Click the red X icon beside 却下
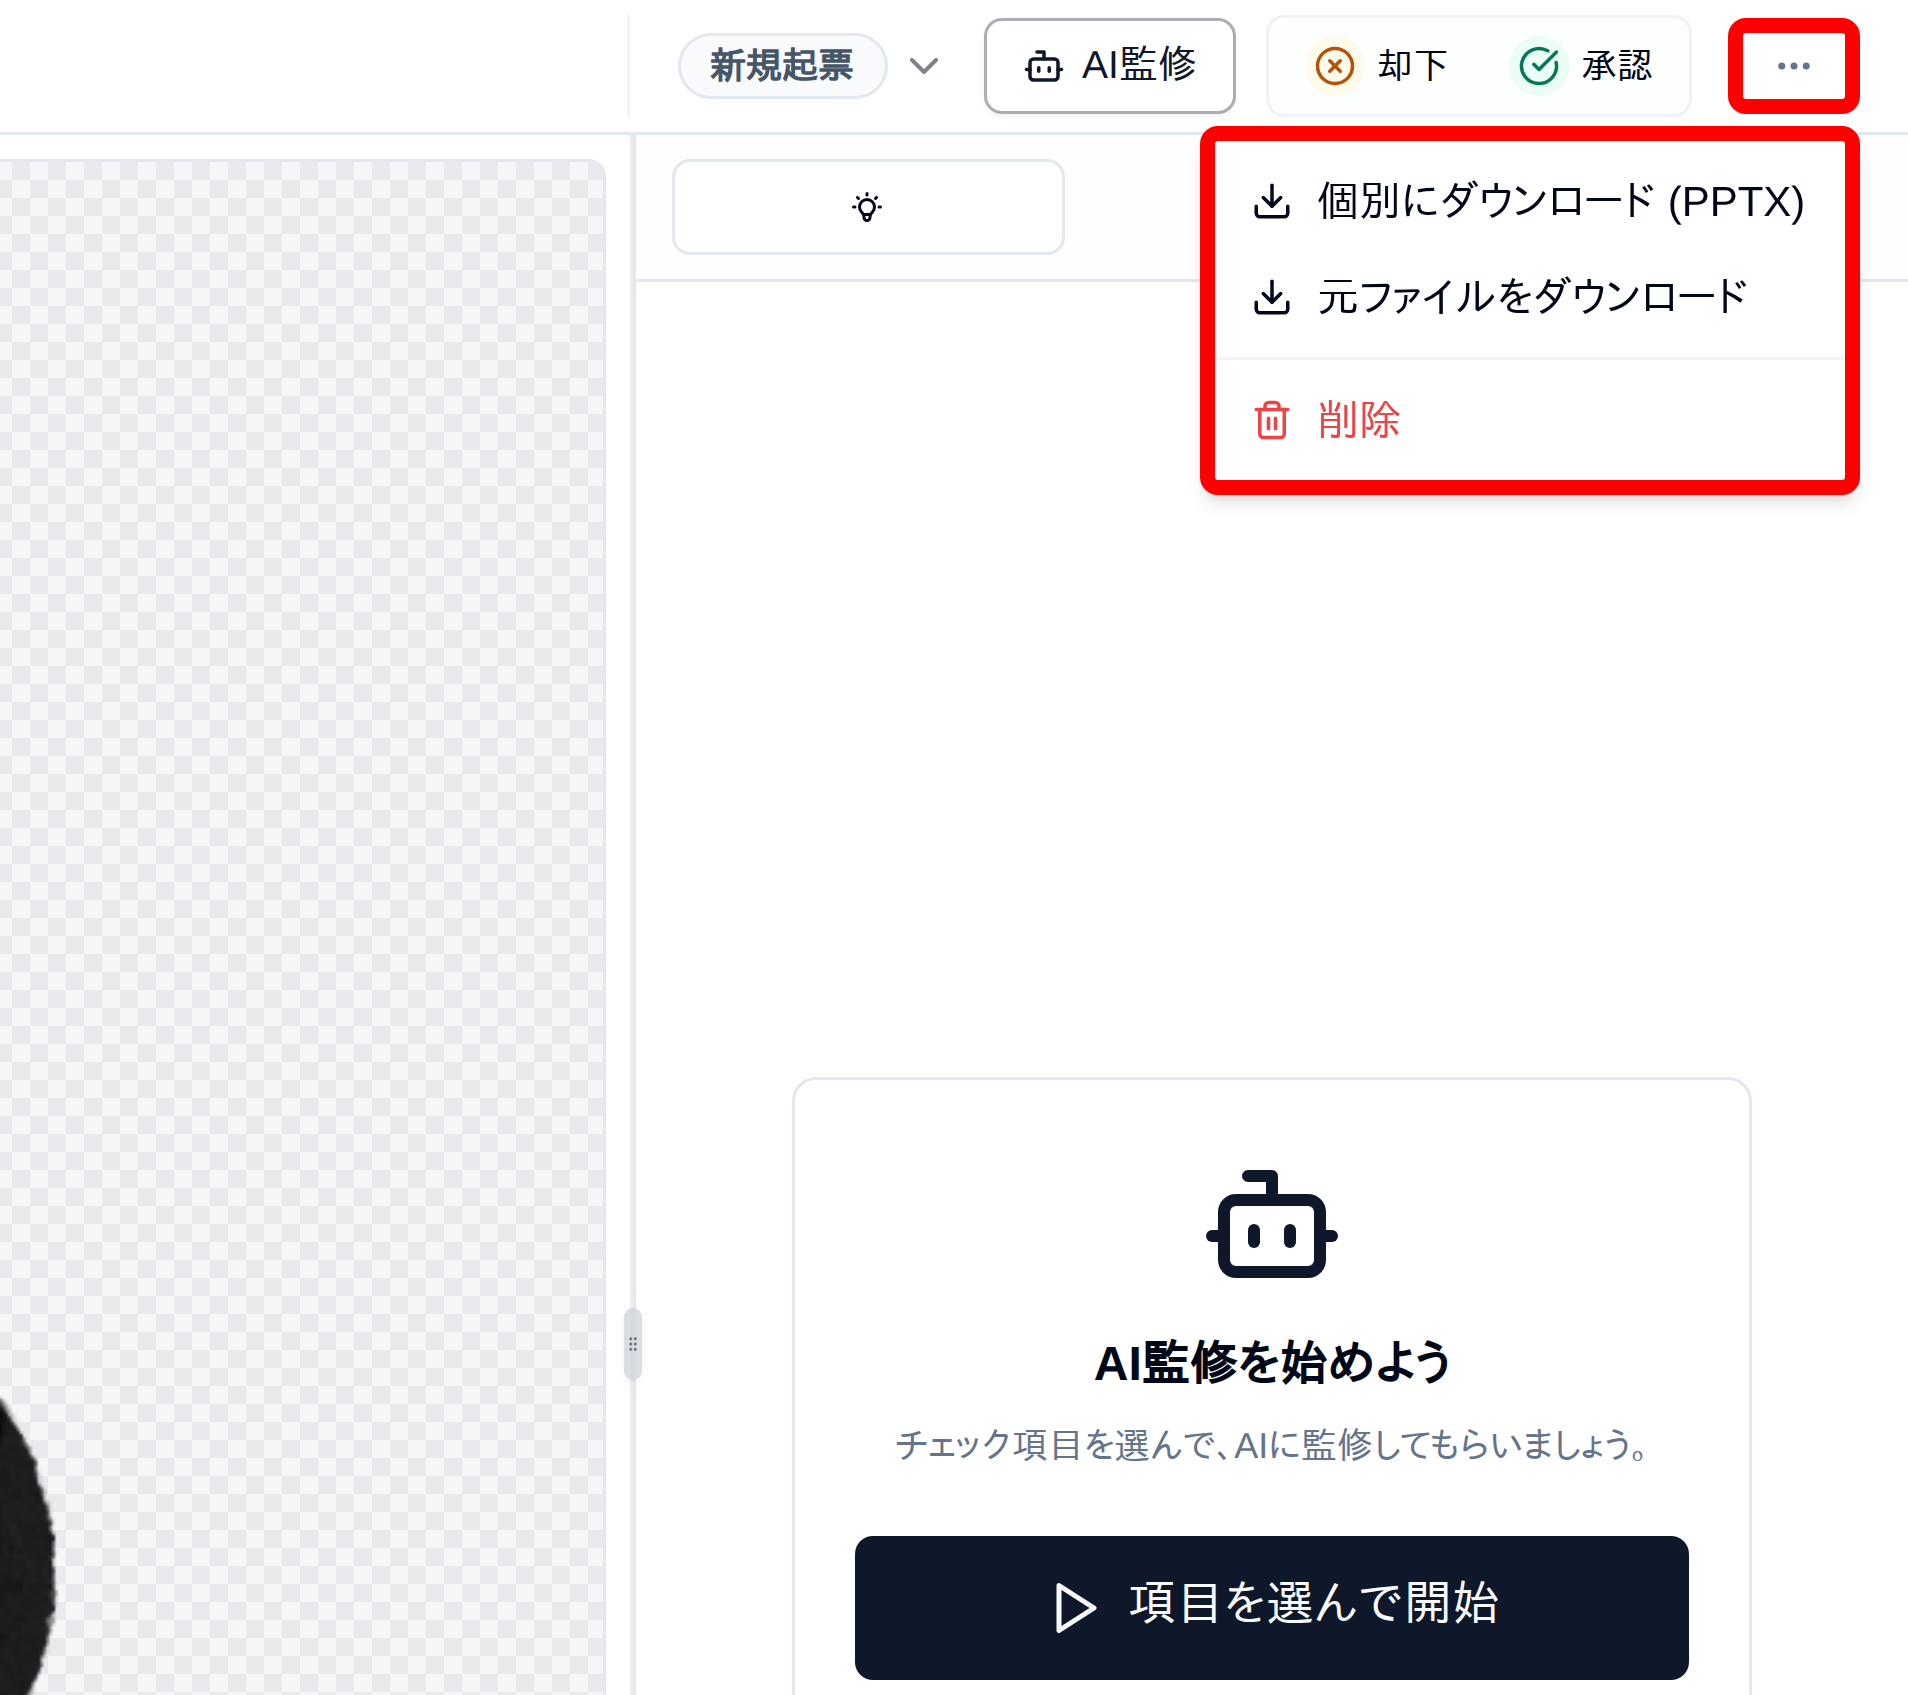1908x1695 pixels. [x=1335, y=66]
